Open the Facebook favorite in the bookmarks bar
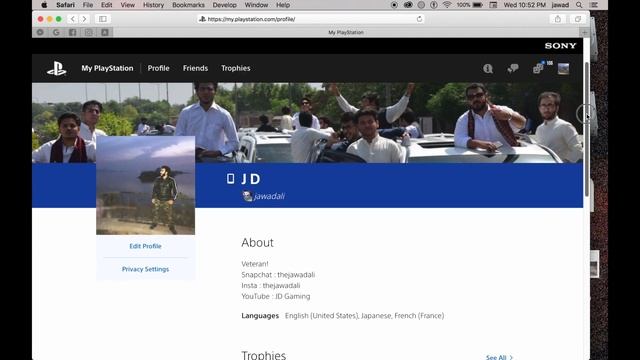This screenshot has width=640, height=360. click(72, 32)
